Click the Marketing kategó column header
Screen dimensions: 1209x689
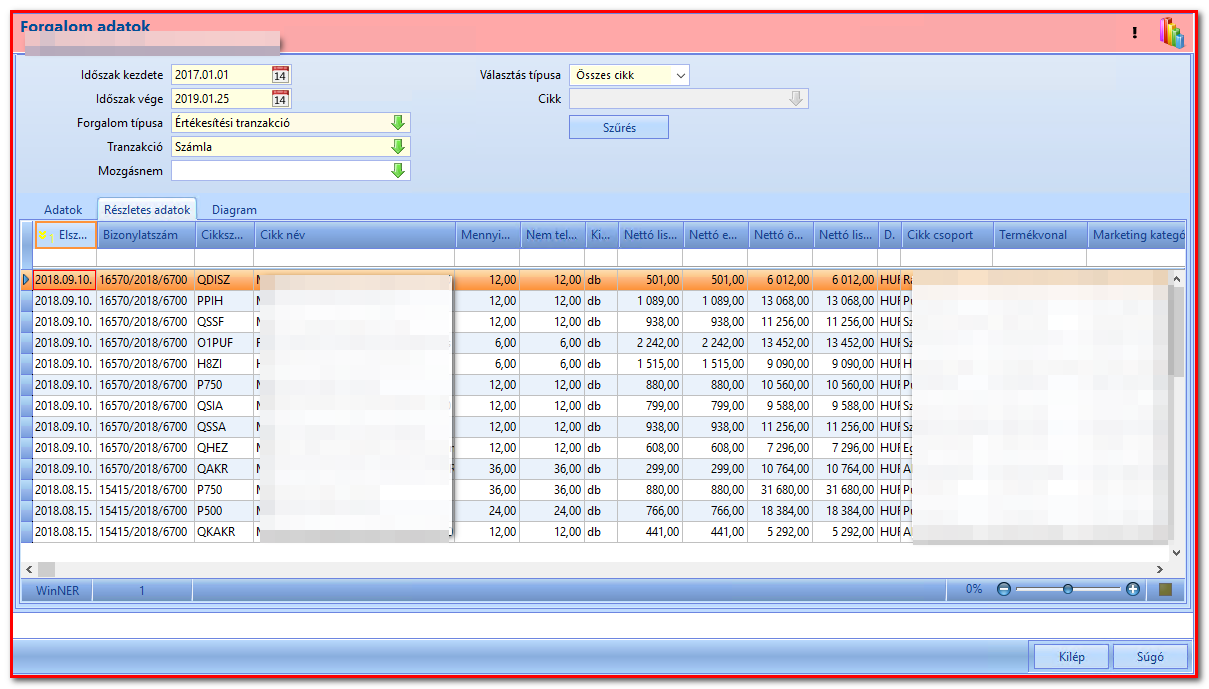[1137, 236]
